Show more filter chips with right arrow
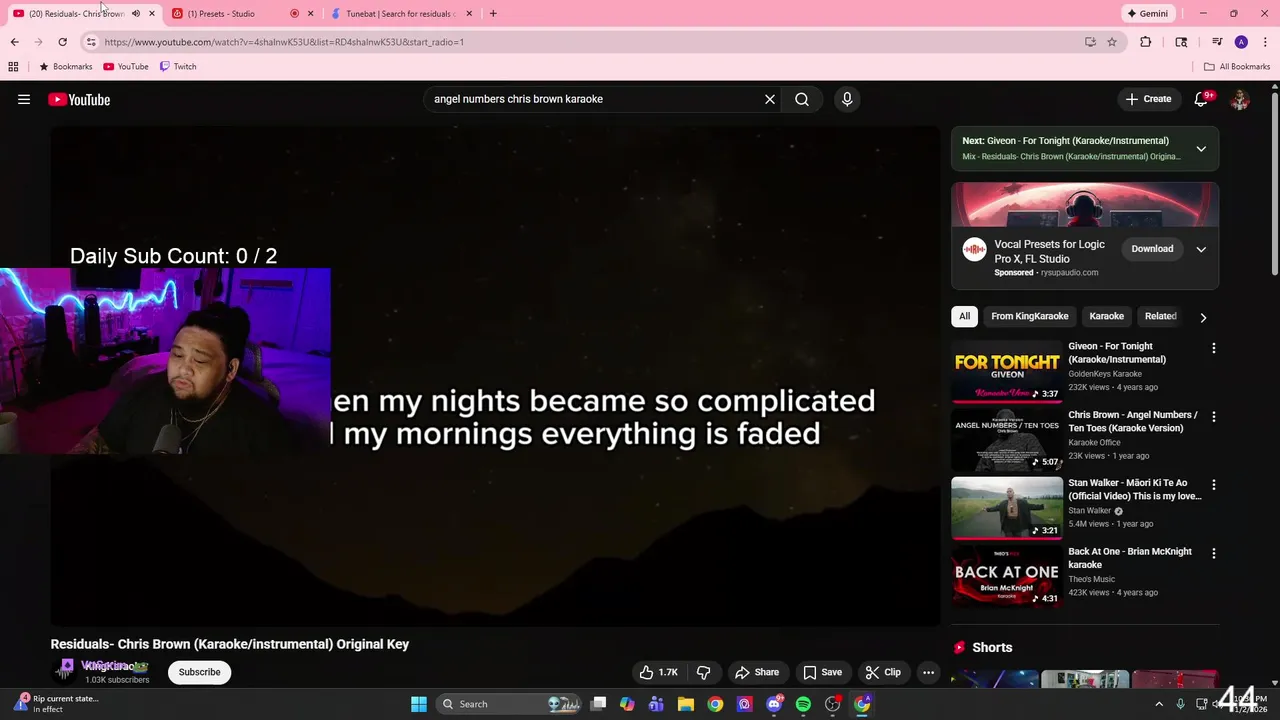The height and width of the screenshot is (720, 1280). point(1203,317)
